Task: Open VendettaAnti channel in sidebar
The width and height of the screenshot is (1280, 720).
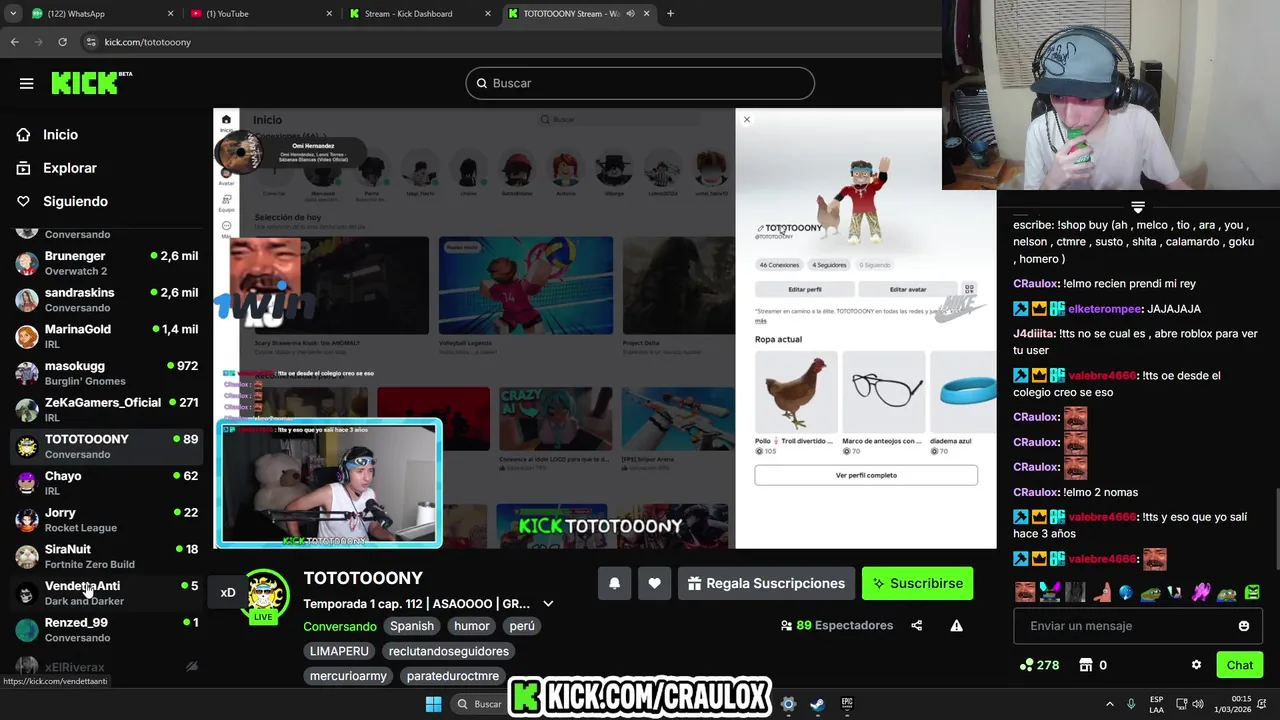Action: (x=106, y=593)
